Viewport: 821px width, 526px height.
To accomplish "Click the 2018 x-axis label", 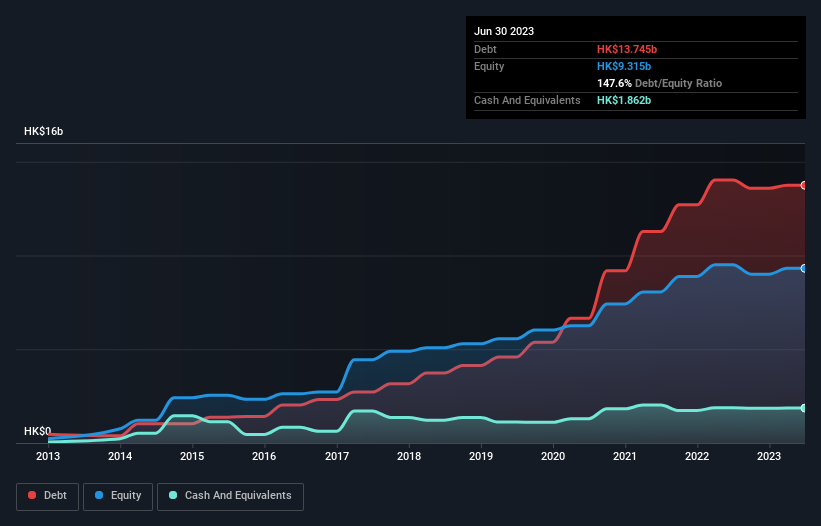I will pos(409,456).
